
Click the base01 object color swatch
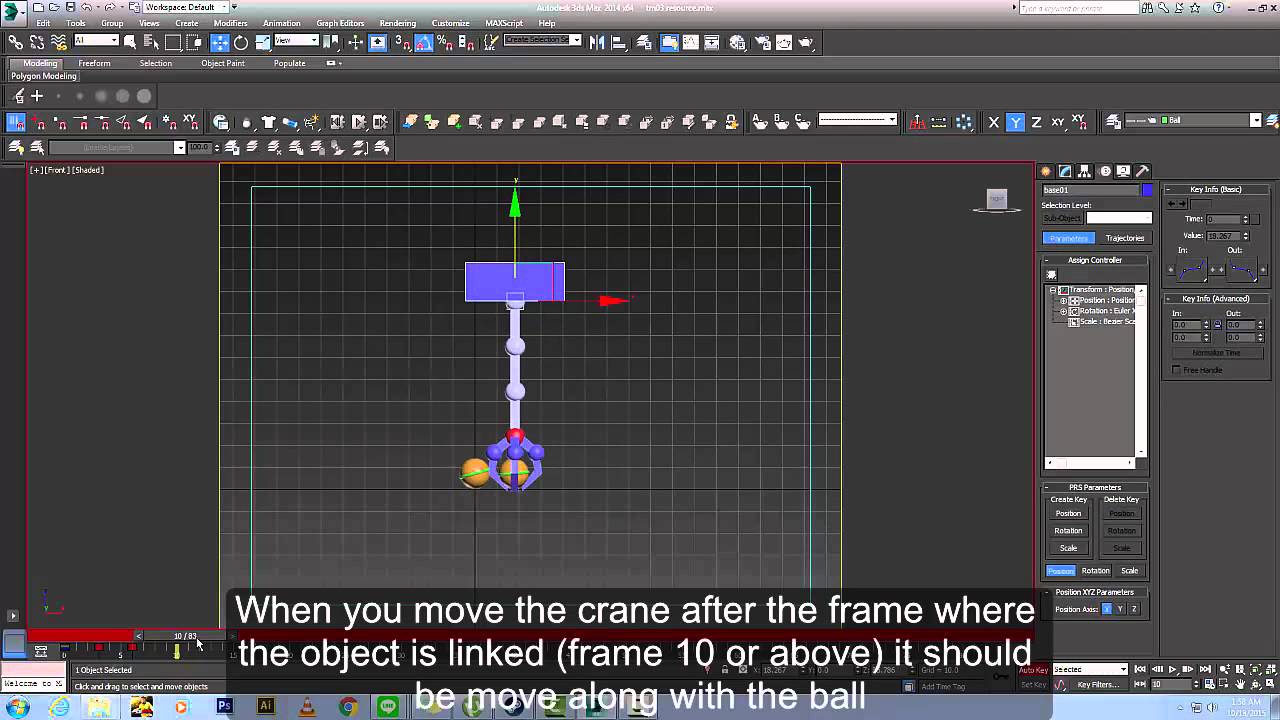pyautogui.click(x=1147, y=190)
